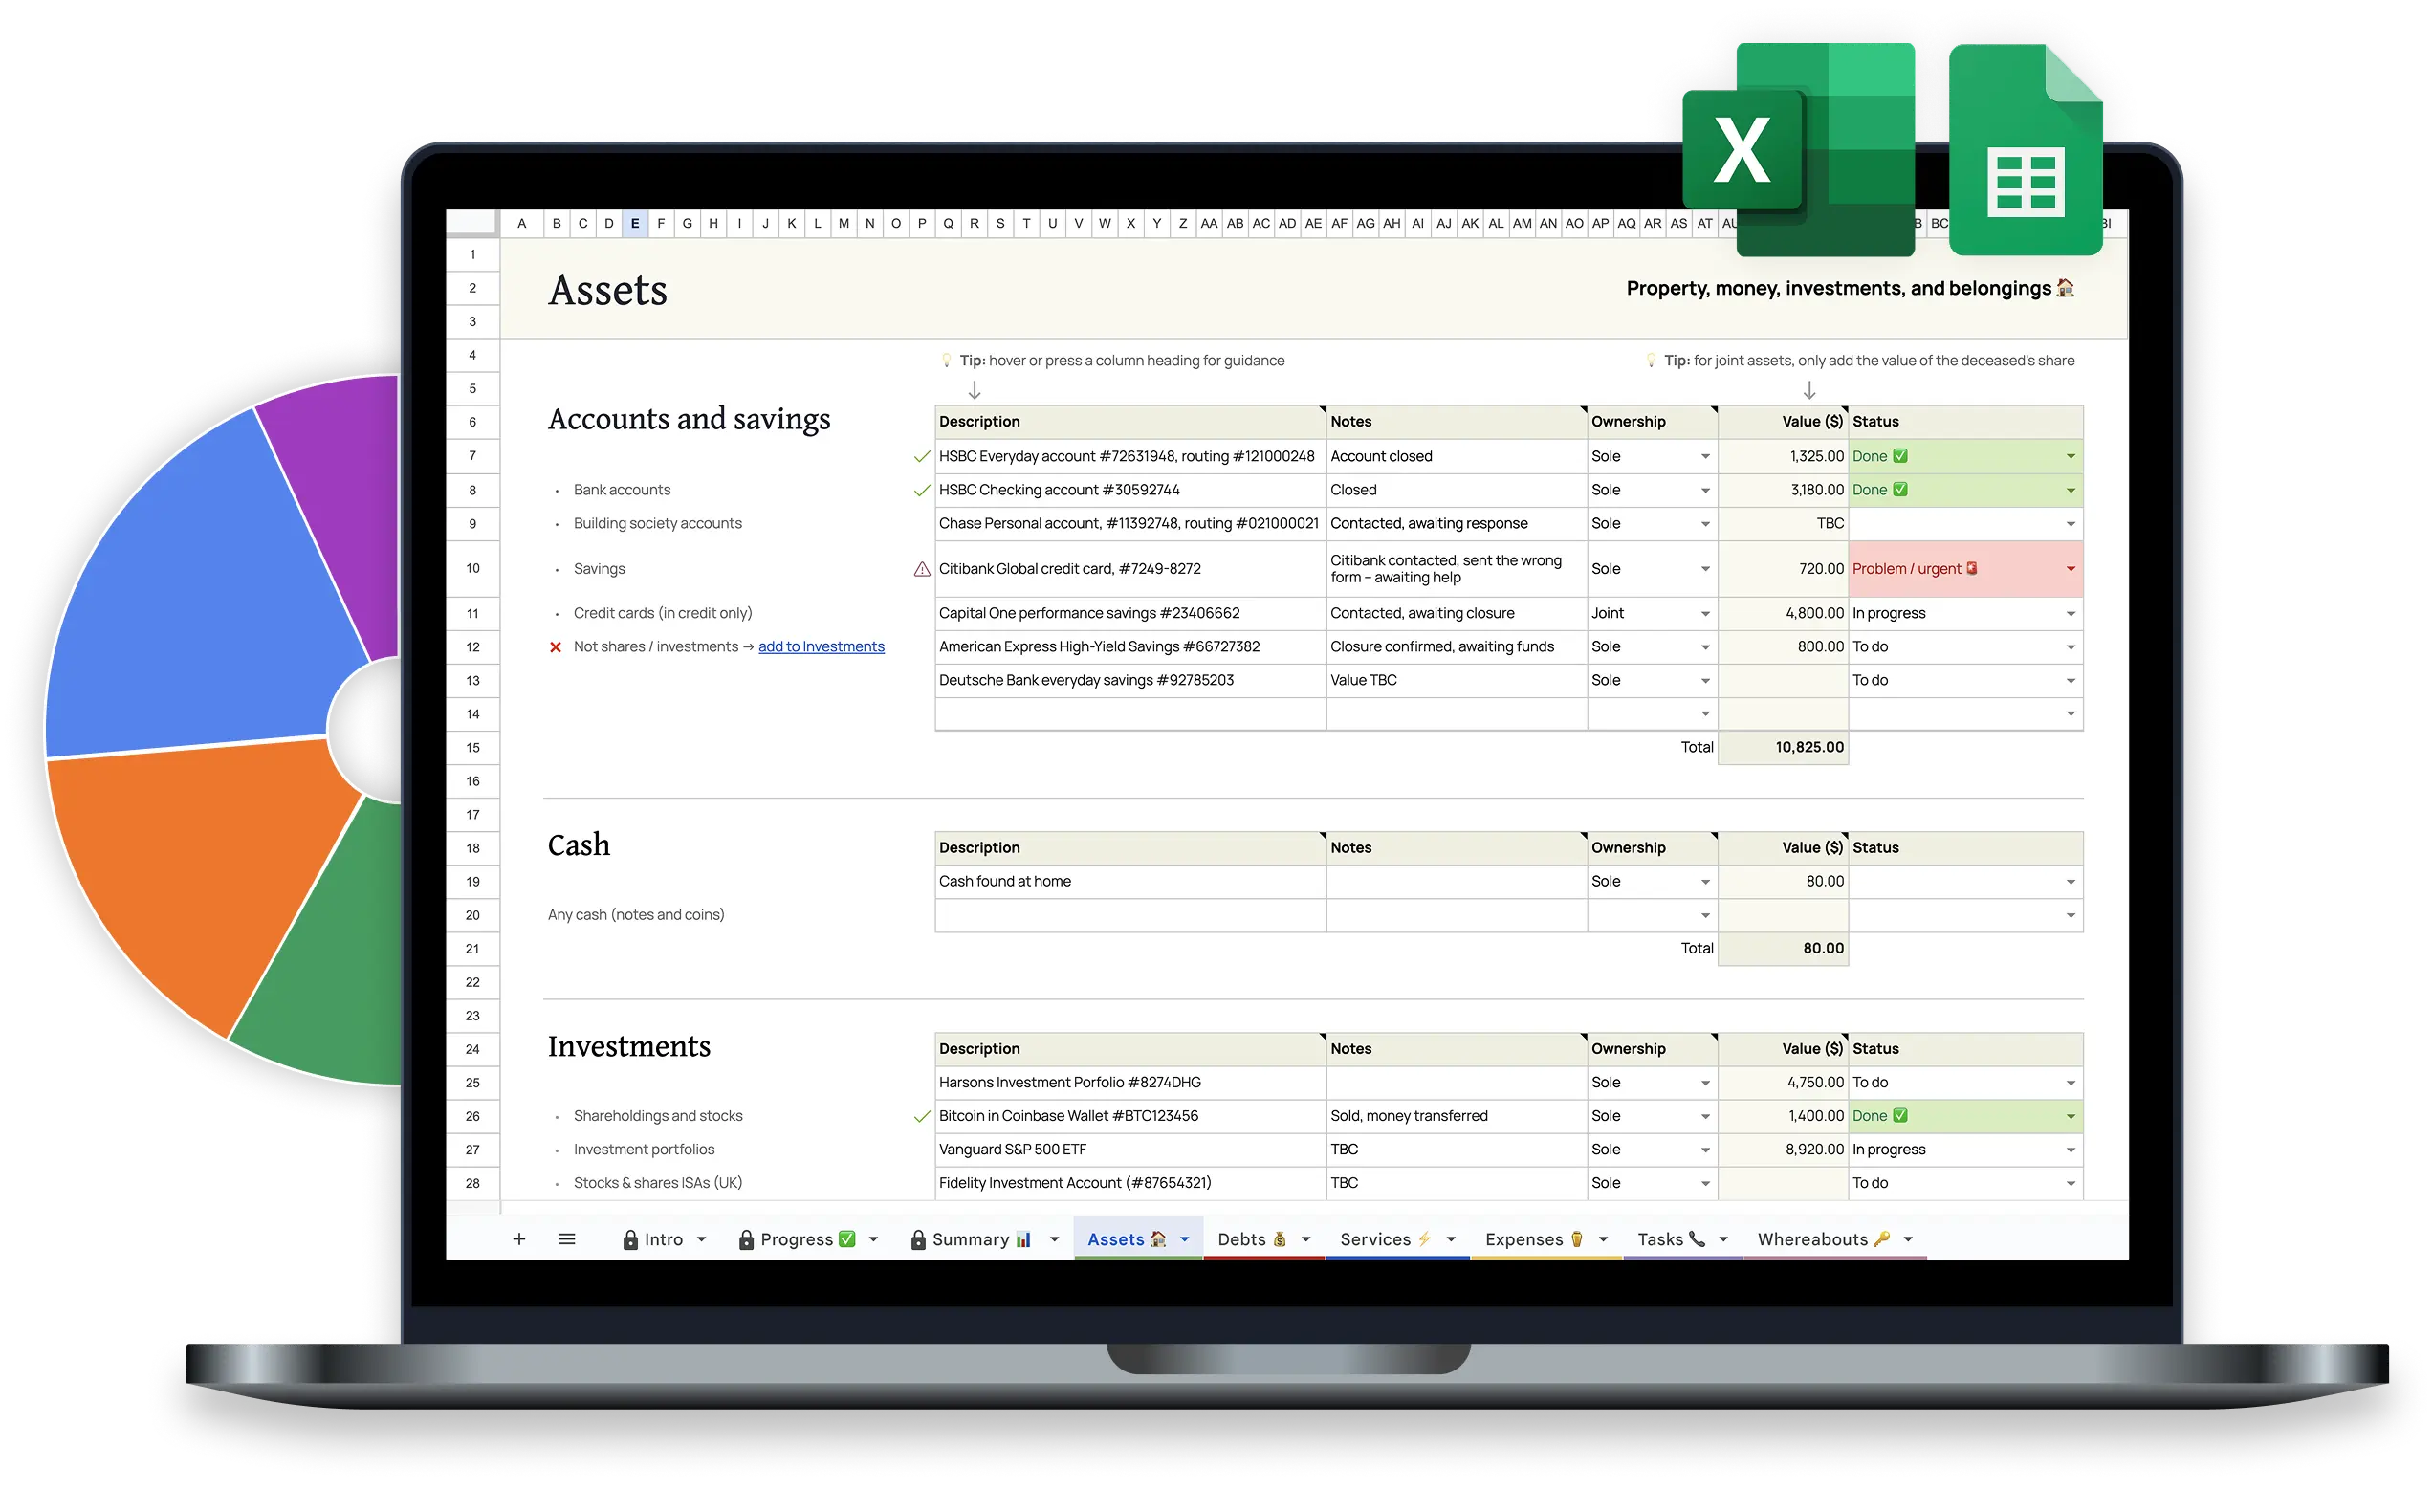Open the all sheets list icon

pos(566,1239)
